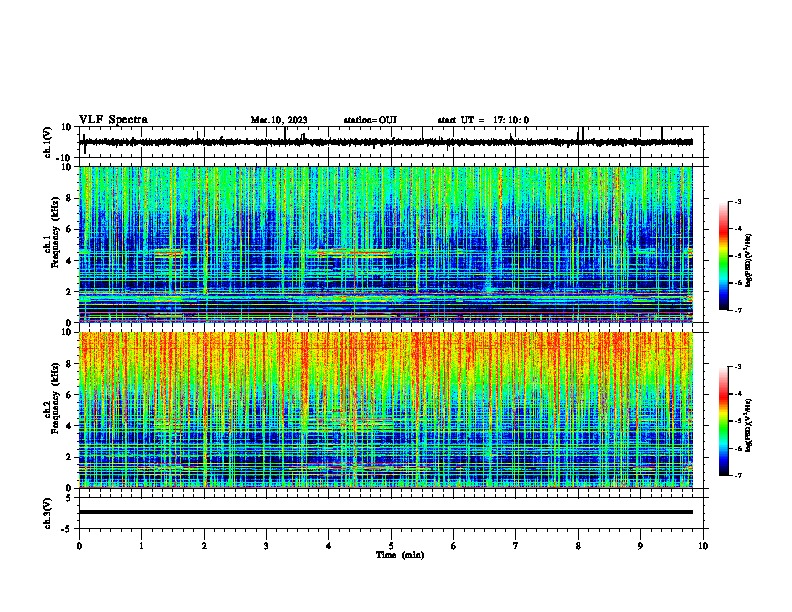Click the "ch.3(V)" axis label

[x=48, y=514]
